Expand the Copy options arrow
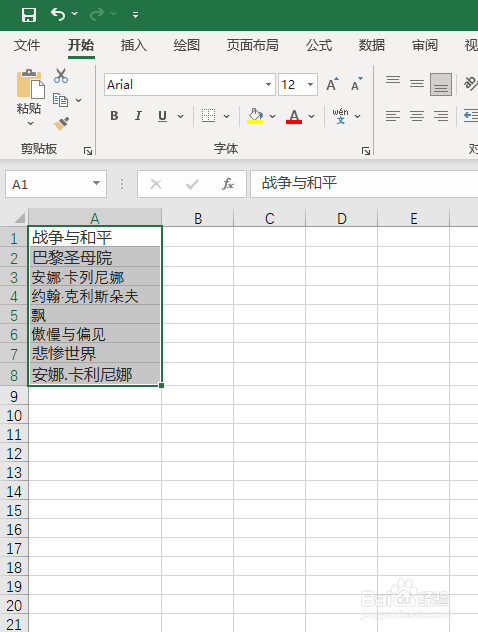Screen dimensions: 478x632 click(79, 100)
